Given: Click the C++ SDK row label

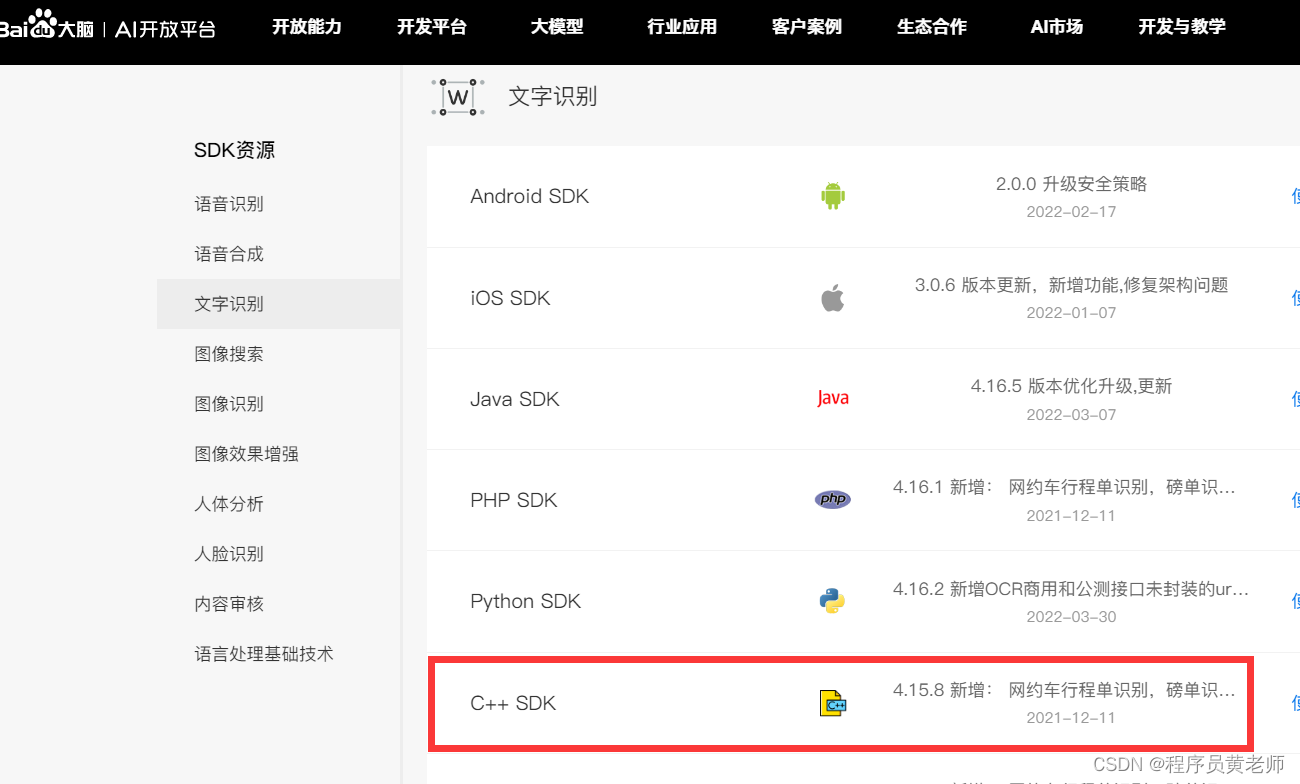Looking at the screenshot, I should pyautogui.click(x=513, y=703).
